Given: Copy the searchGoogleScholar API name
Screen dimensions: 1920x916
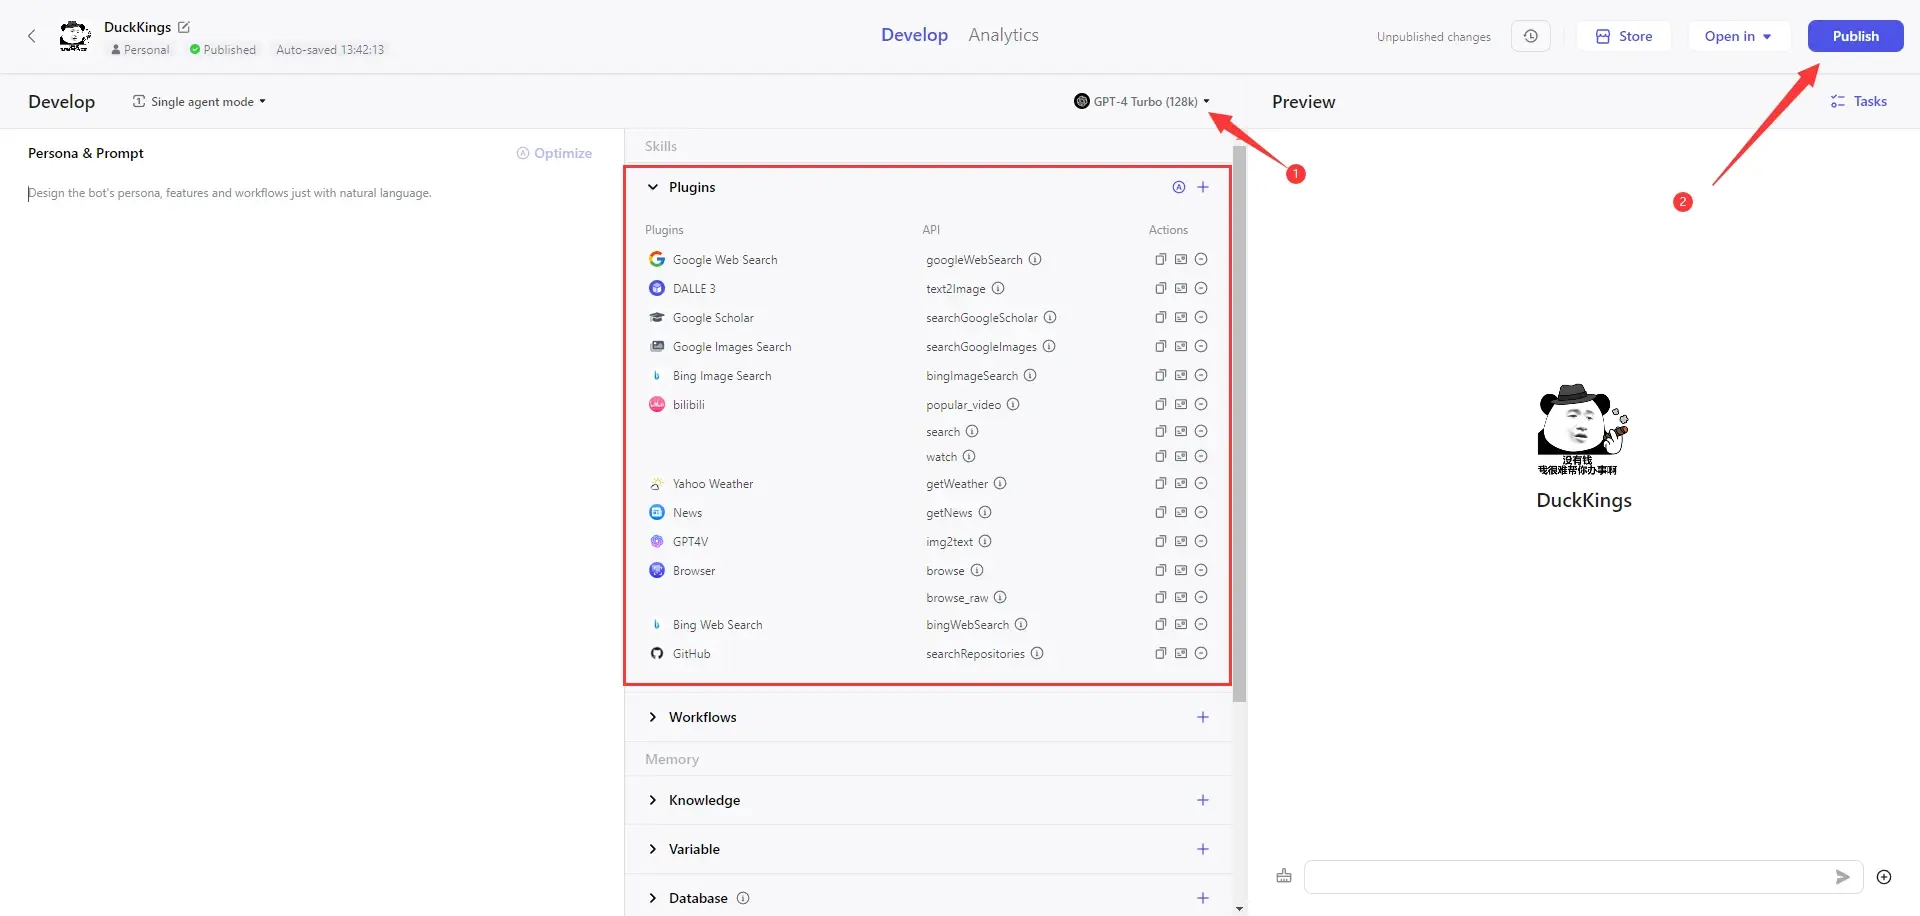Looking at the screenshot, I should [x=1161, y=317].
